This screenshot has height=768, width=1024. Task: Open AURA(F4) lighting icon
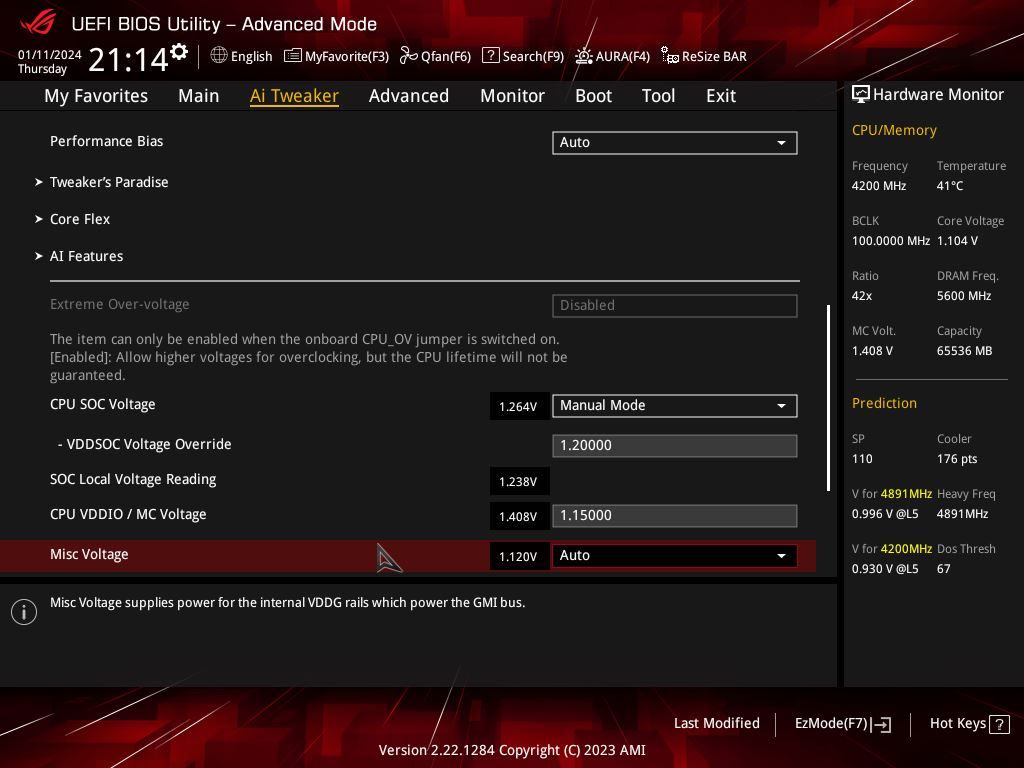point(584,56)
